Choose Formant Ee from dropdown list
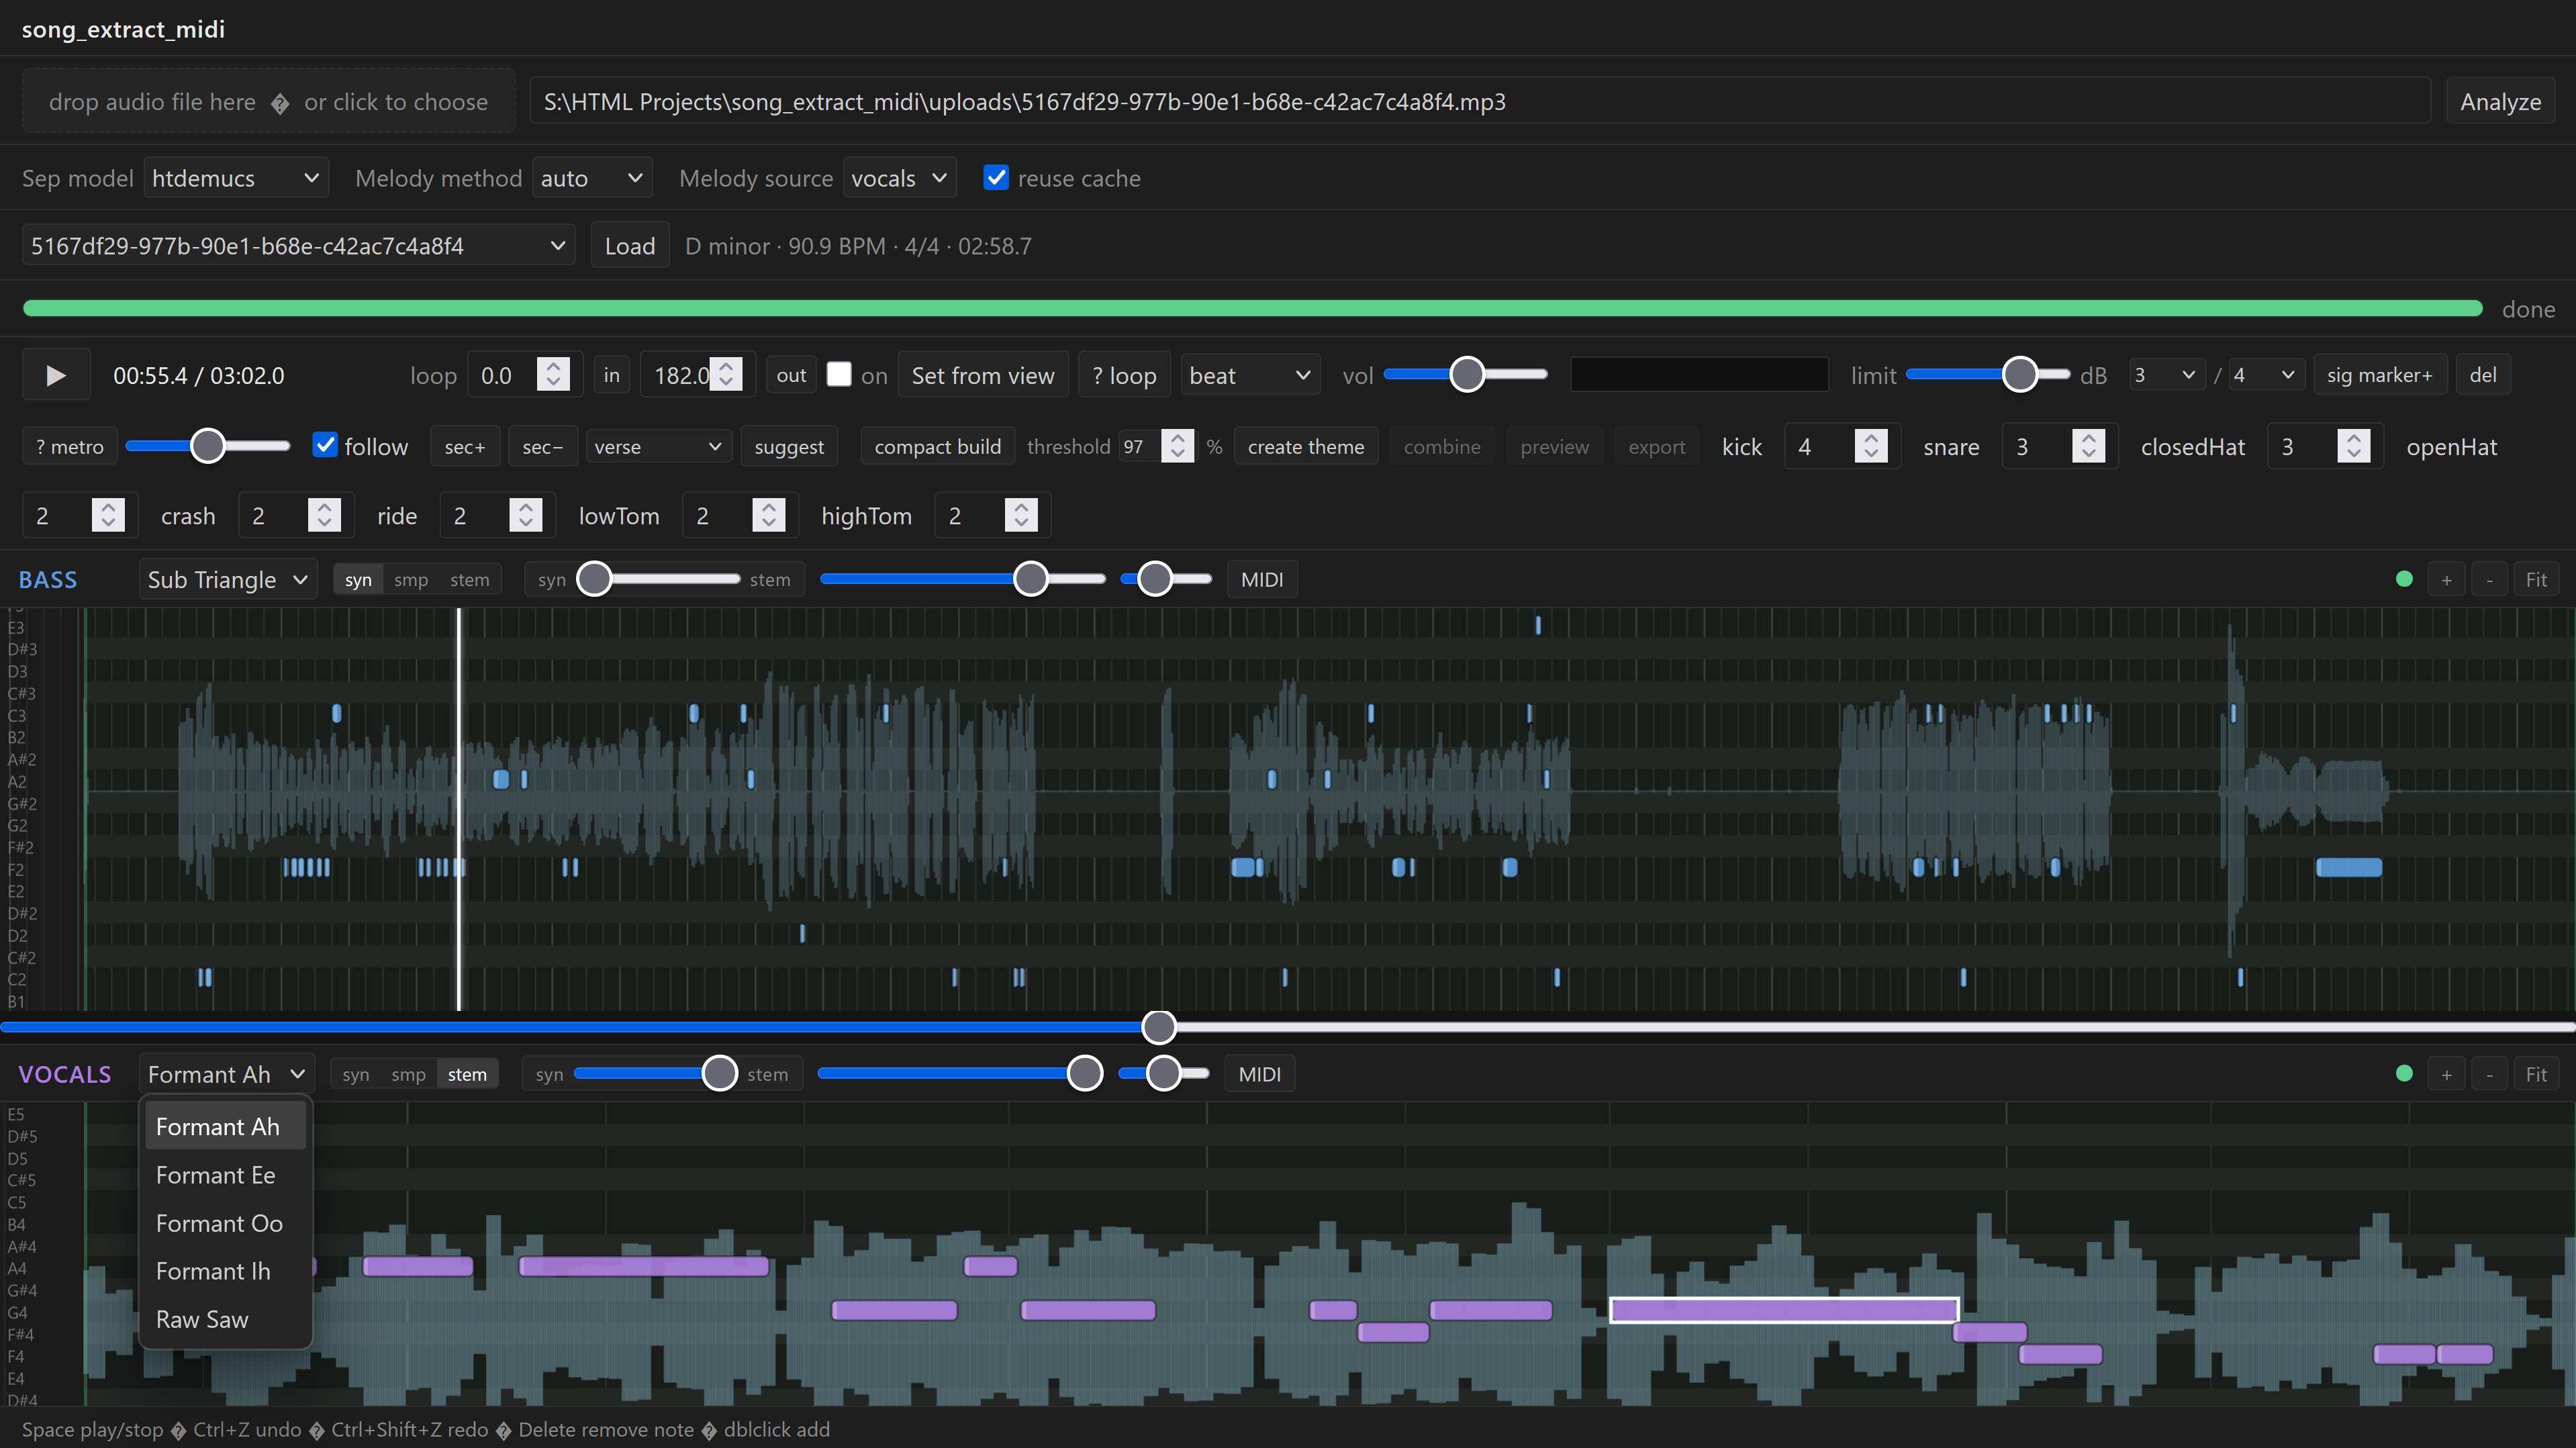Image resolution: width=2576 pixels, height=1448 pixels. coord(226,1175)
